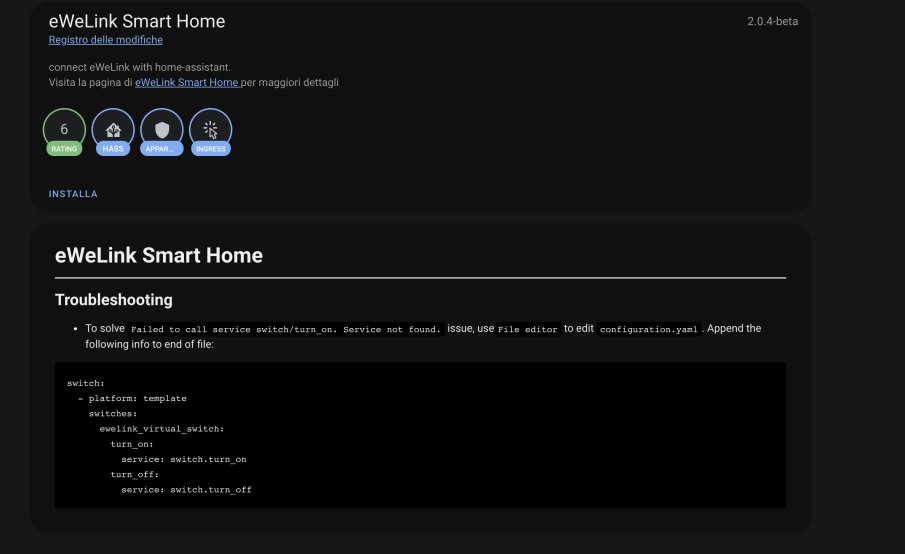Click the large eWeLink Smart Home documentation heading
This screenshot has width=905, height=554.
(x=159, y=255)
